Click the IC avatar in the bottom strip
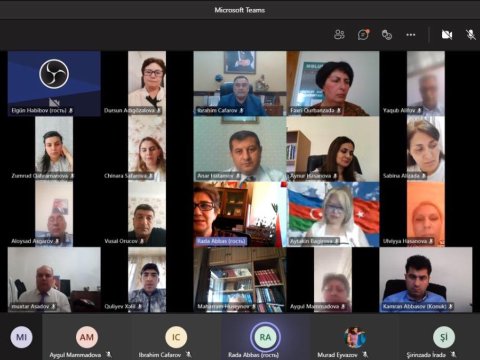Image resolution: width=480 pixels, height=360 pixels. pyautogui.click(x=176, y=337)
